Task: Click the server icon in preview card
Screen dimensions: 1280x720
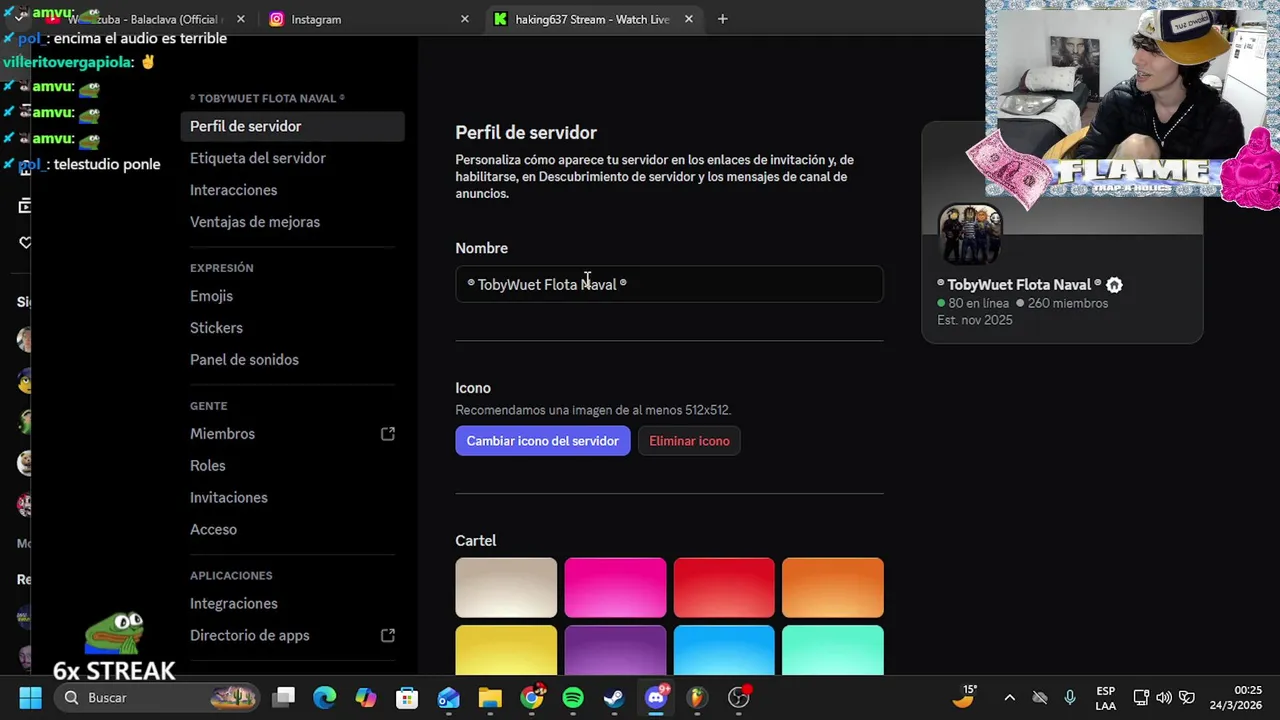Action: [x=970, y=236]
